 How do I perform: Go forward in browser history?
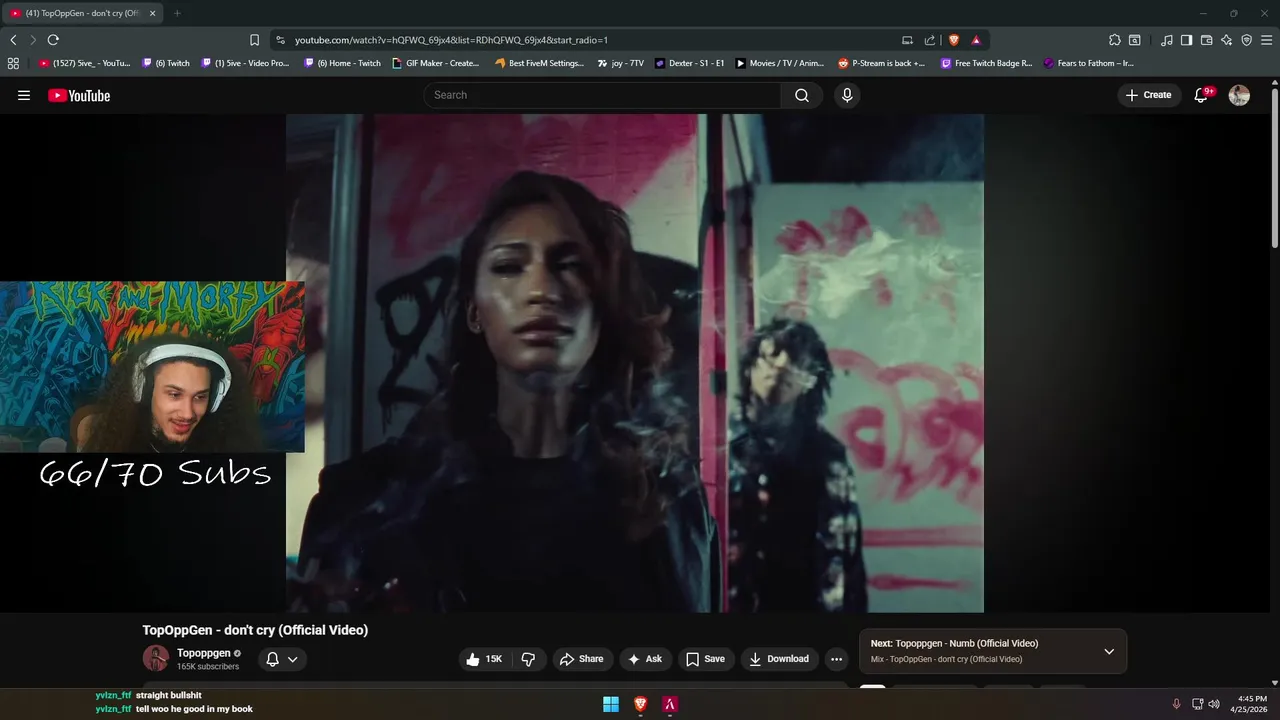(x=33, y=40)
